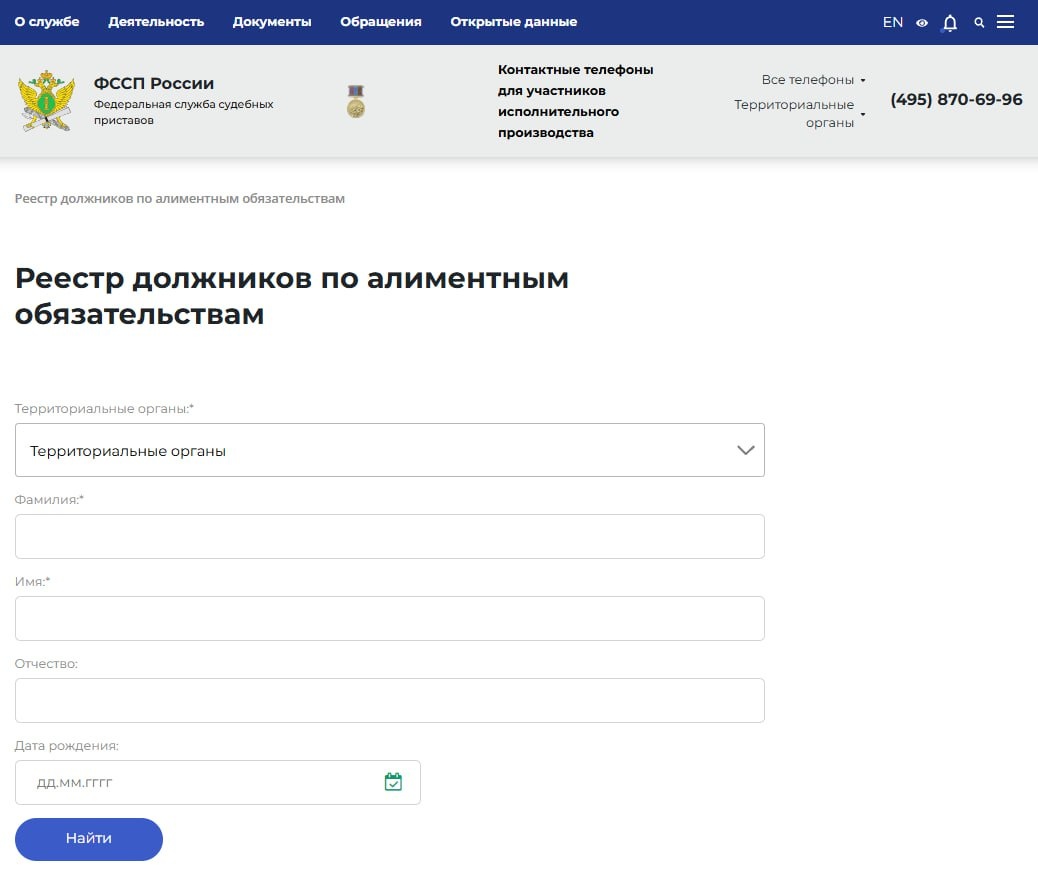Click the Реестр должников breadcrumb
1038x879 pixels.
179,199
